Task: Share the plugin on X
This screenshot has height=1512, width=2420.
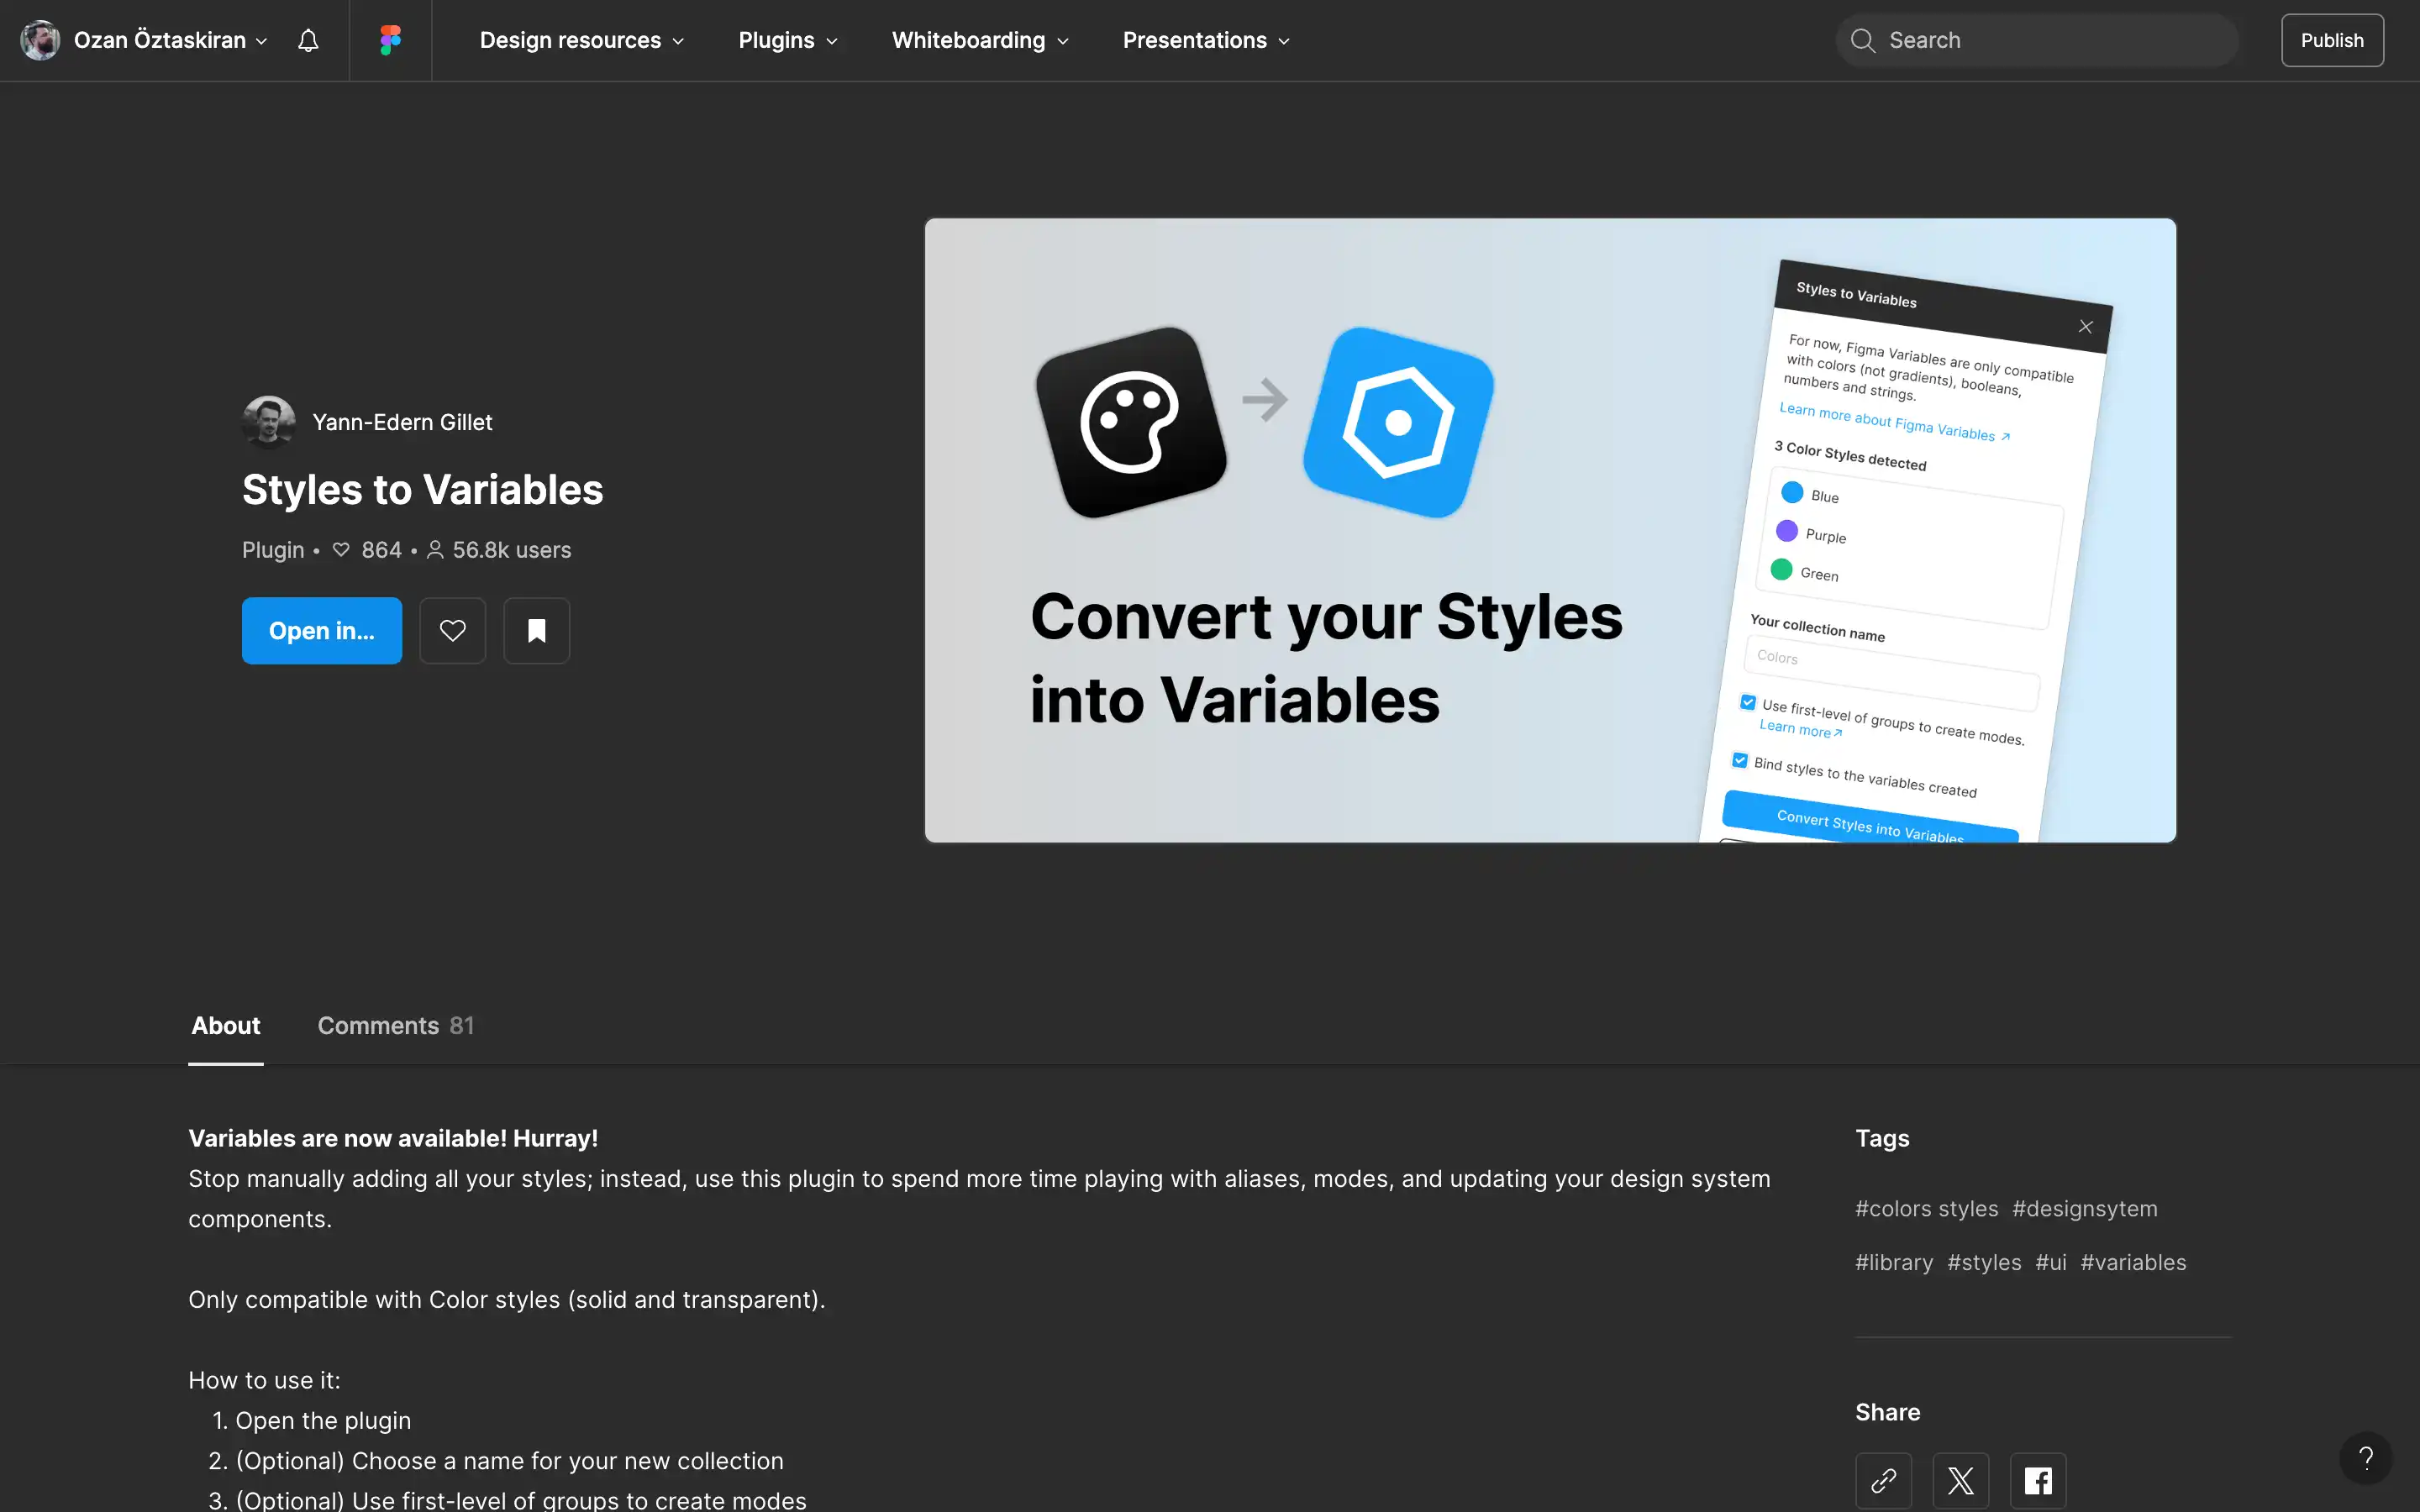Action: click(1960, 1480)
